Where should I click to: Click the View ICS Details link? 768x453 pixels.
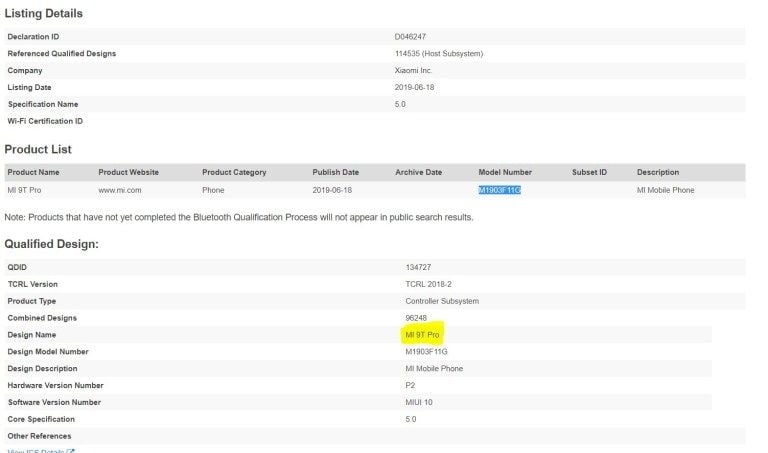coord(41,451)
